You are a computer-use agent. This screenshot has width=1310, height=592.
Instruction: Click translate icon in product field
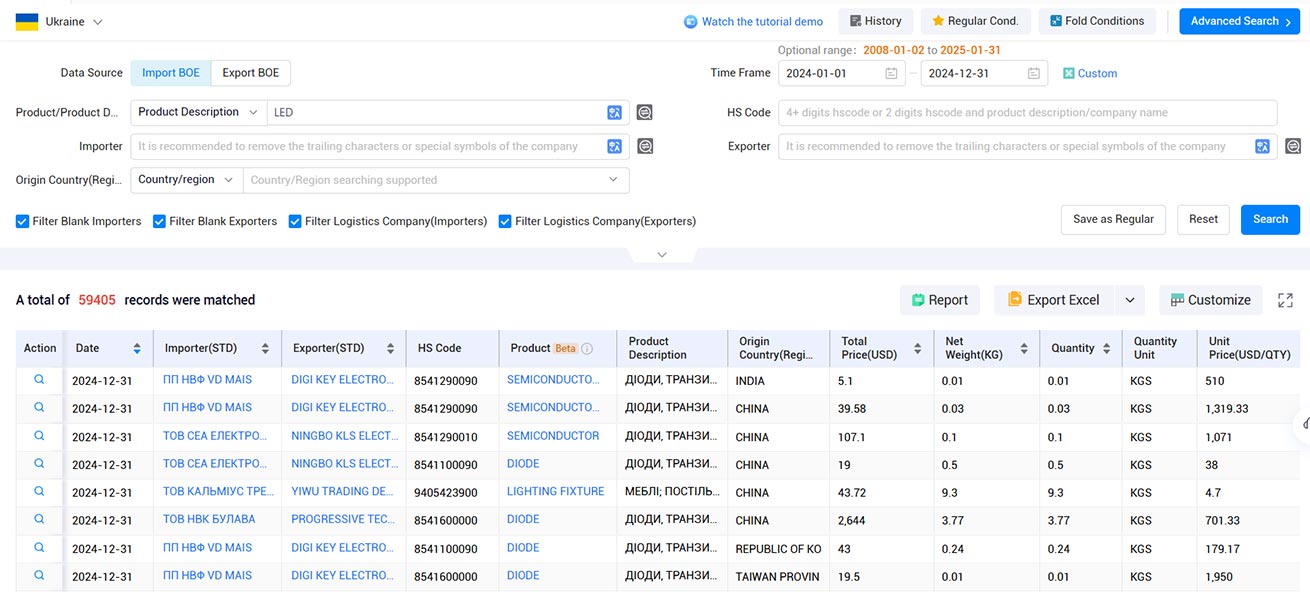pyautogui.click(x=615, y=113)
